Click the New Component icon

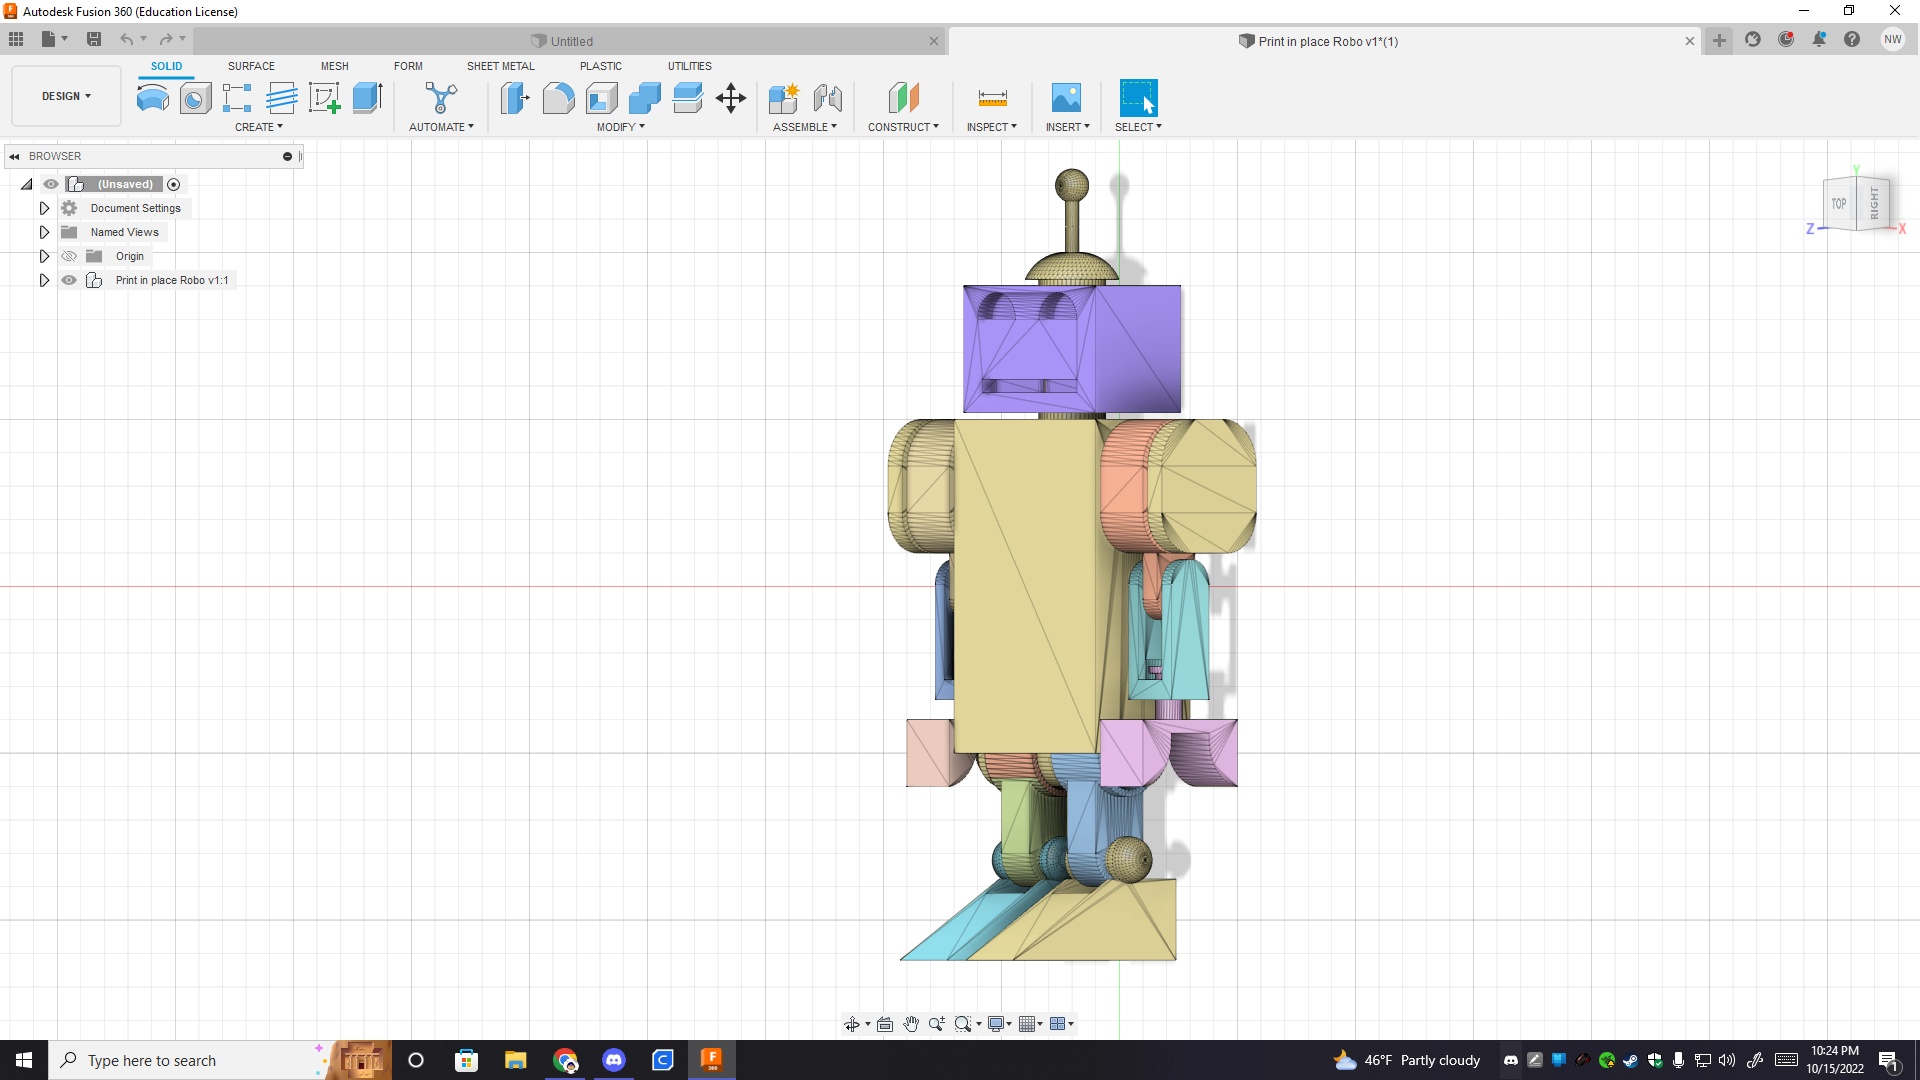pyautogui.click(x=784, y=98)
